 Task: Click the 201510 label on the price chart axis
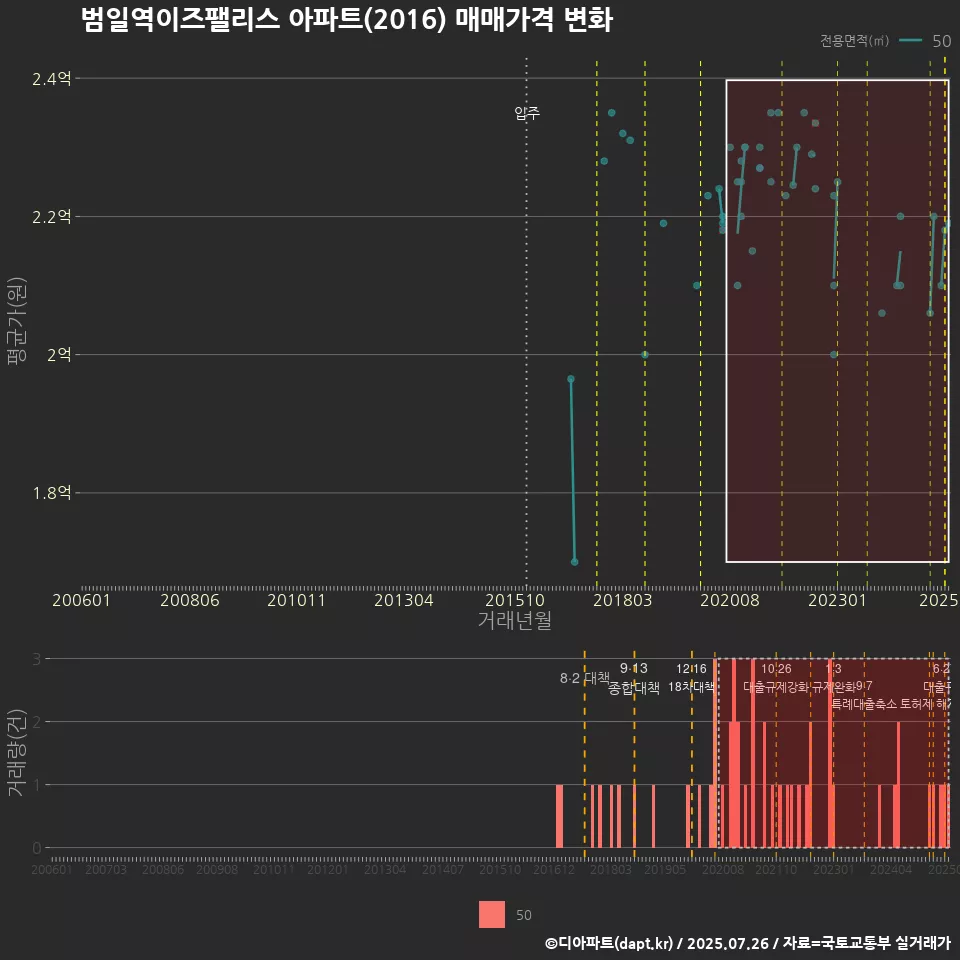tap(515, 600)
